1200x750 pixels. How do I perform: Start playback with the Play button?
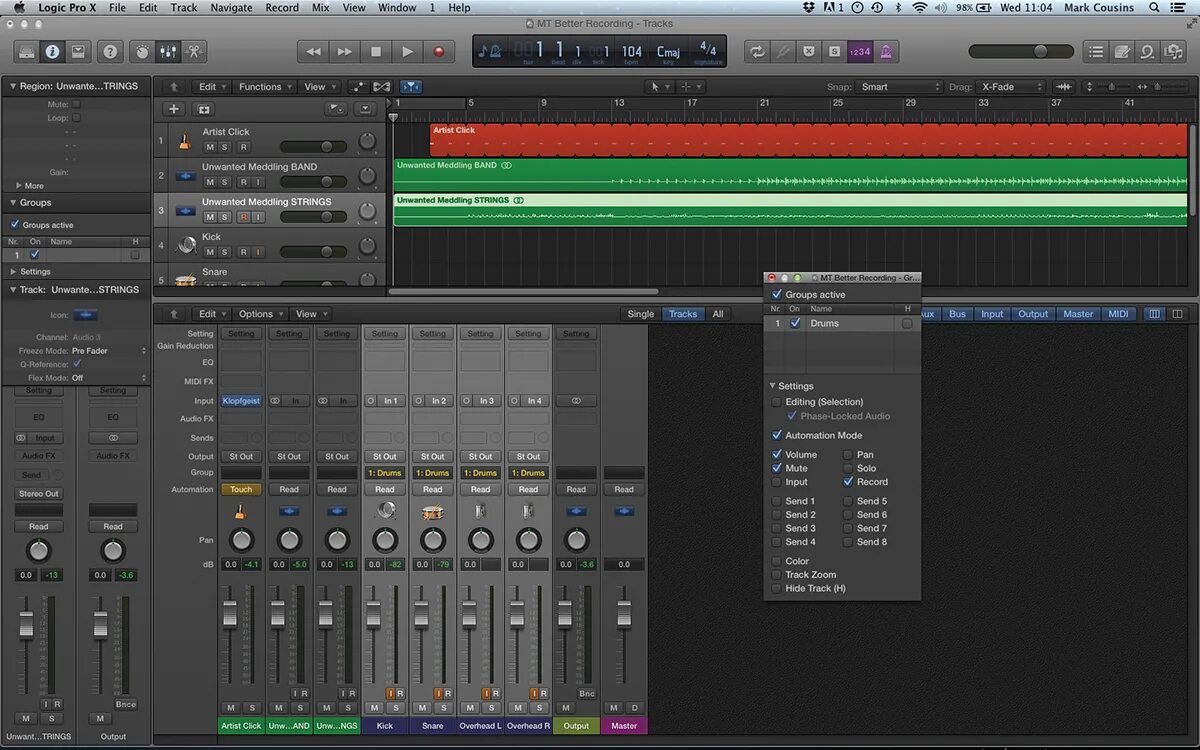[x=407, y=51]
